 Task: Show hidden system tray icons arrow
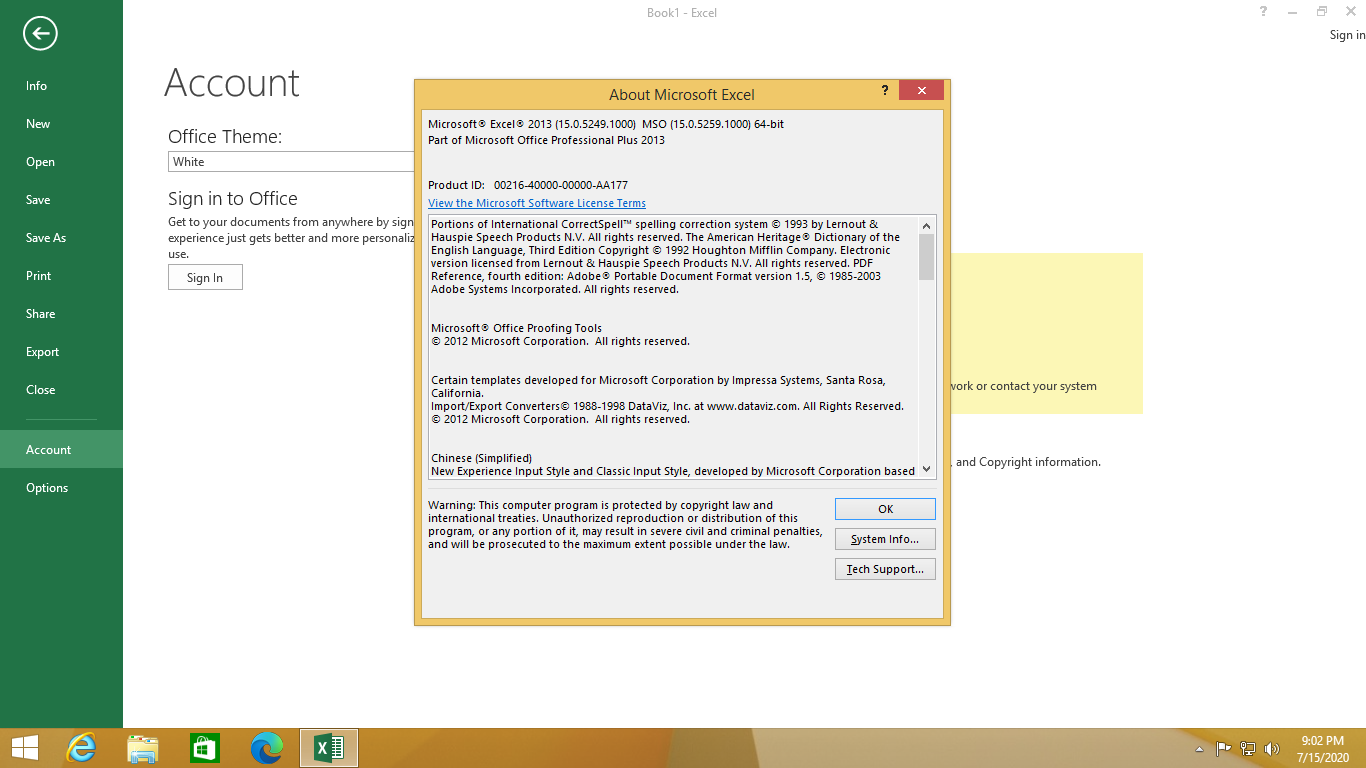(x=1199, y=749)
